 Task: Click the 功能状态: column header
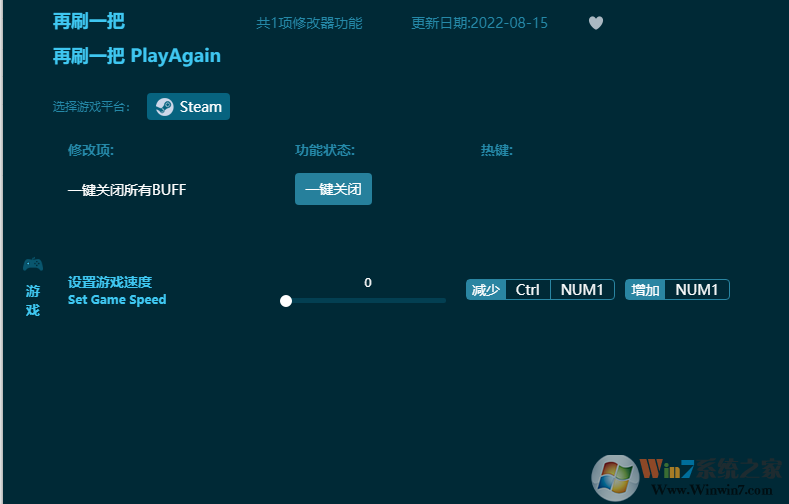325,150
